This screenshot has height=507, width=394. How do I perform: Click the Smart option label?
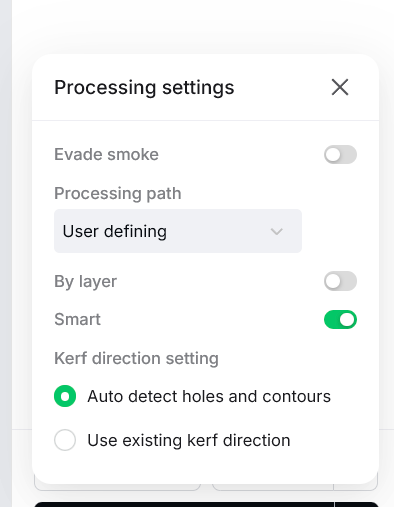point(77,319)
